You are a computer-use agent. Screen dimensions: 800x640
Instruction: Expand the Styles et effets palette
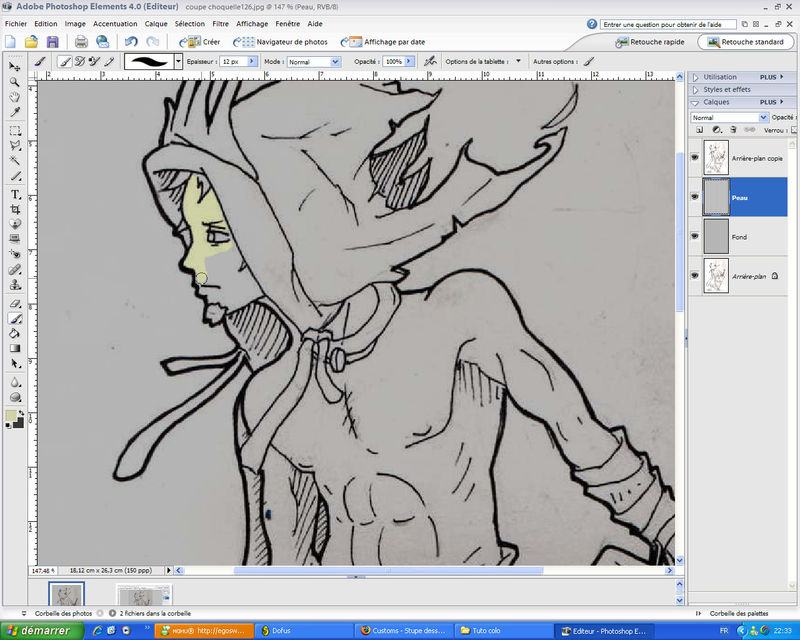point(695,90)
